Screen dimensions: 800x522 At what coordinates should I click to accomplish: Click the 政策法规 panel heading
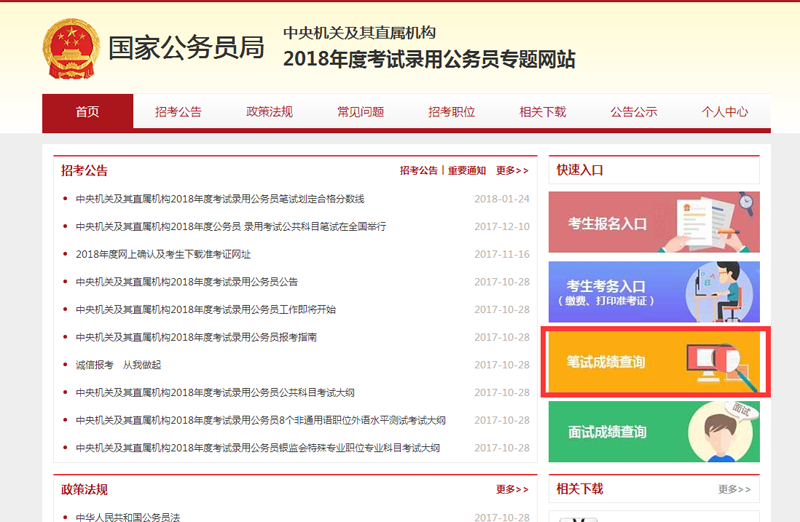(x=85, y=489)
